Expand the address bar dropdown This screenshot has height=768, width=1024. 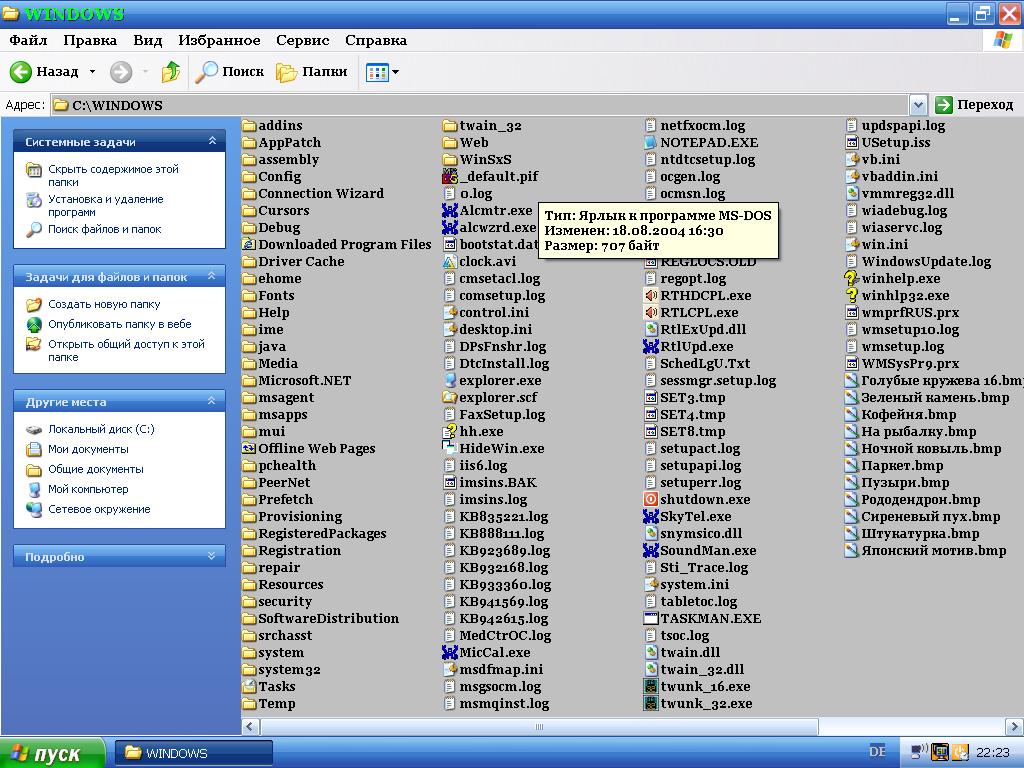coord(918,104)
